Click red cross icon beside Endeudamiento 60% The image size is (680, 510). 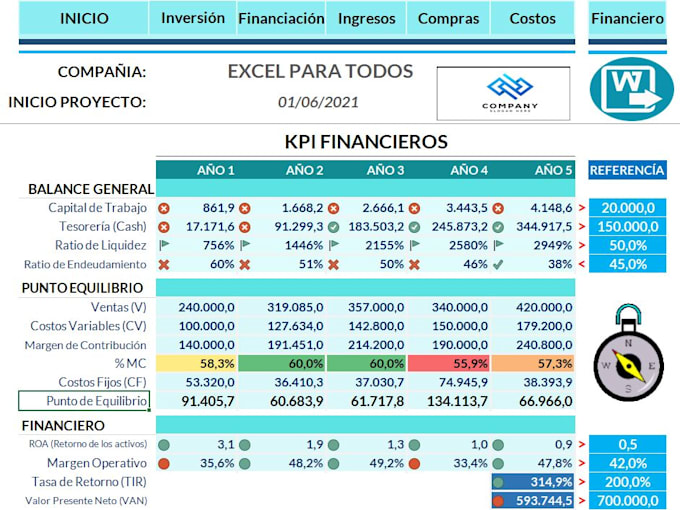point(164,265)
